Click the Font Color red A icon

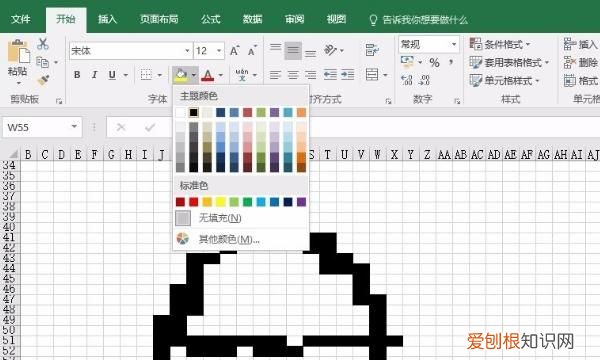coord(207,75)
